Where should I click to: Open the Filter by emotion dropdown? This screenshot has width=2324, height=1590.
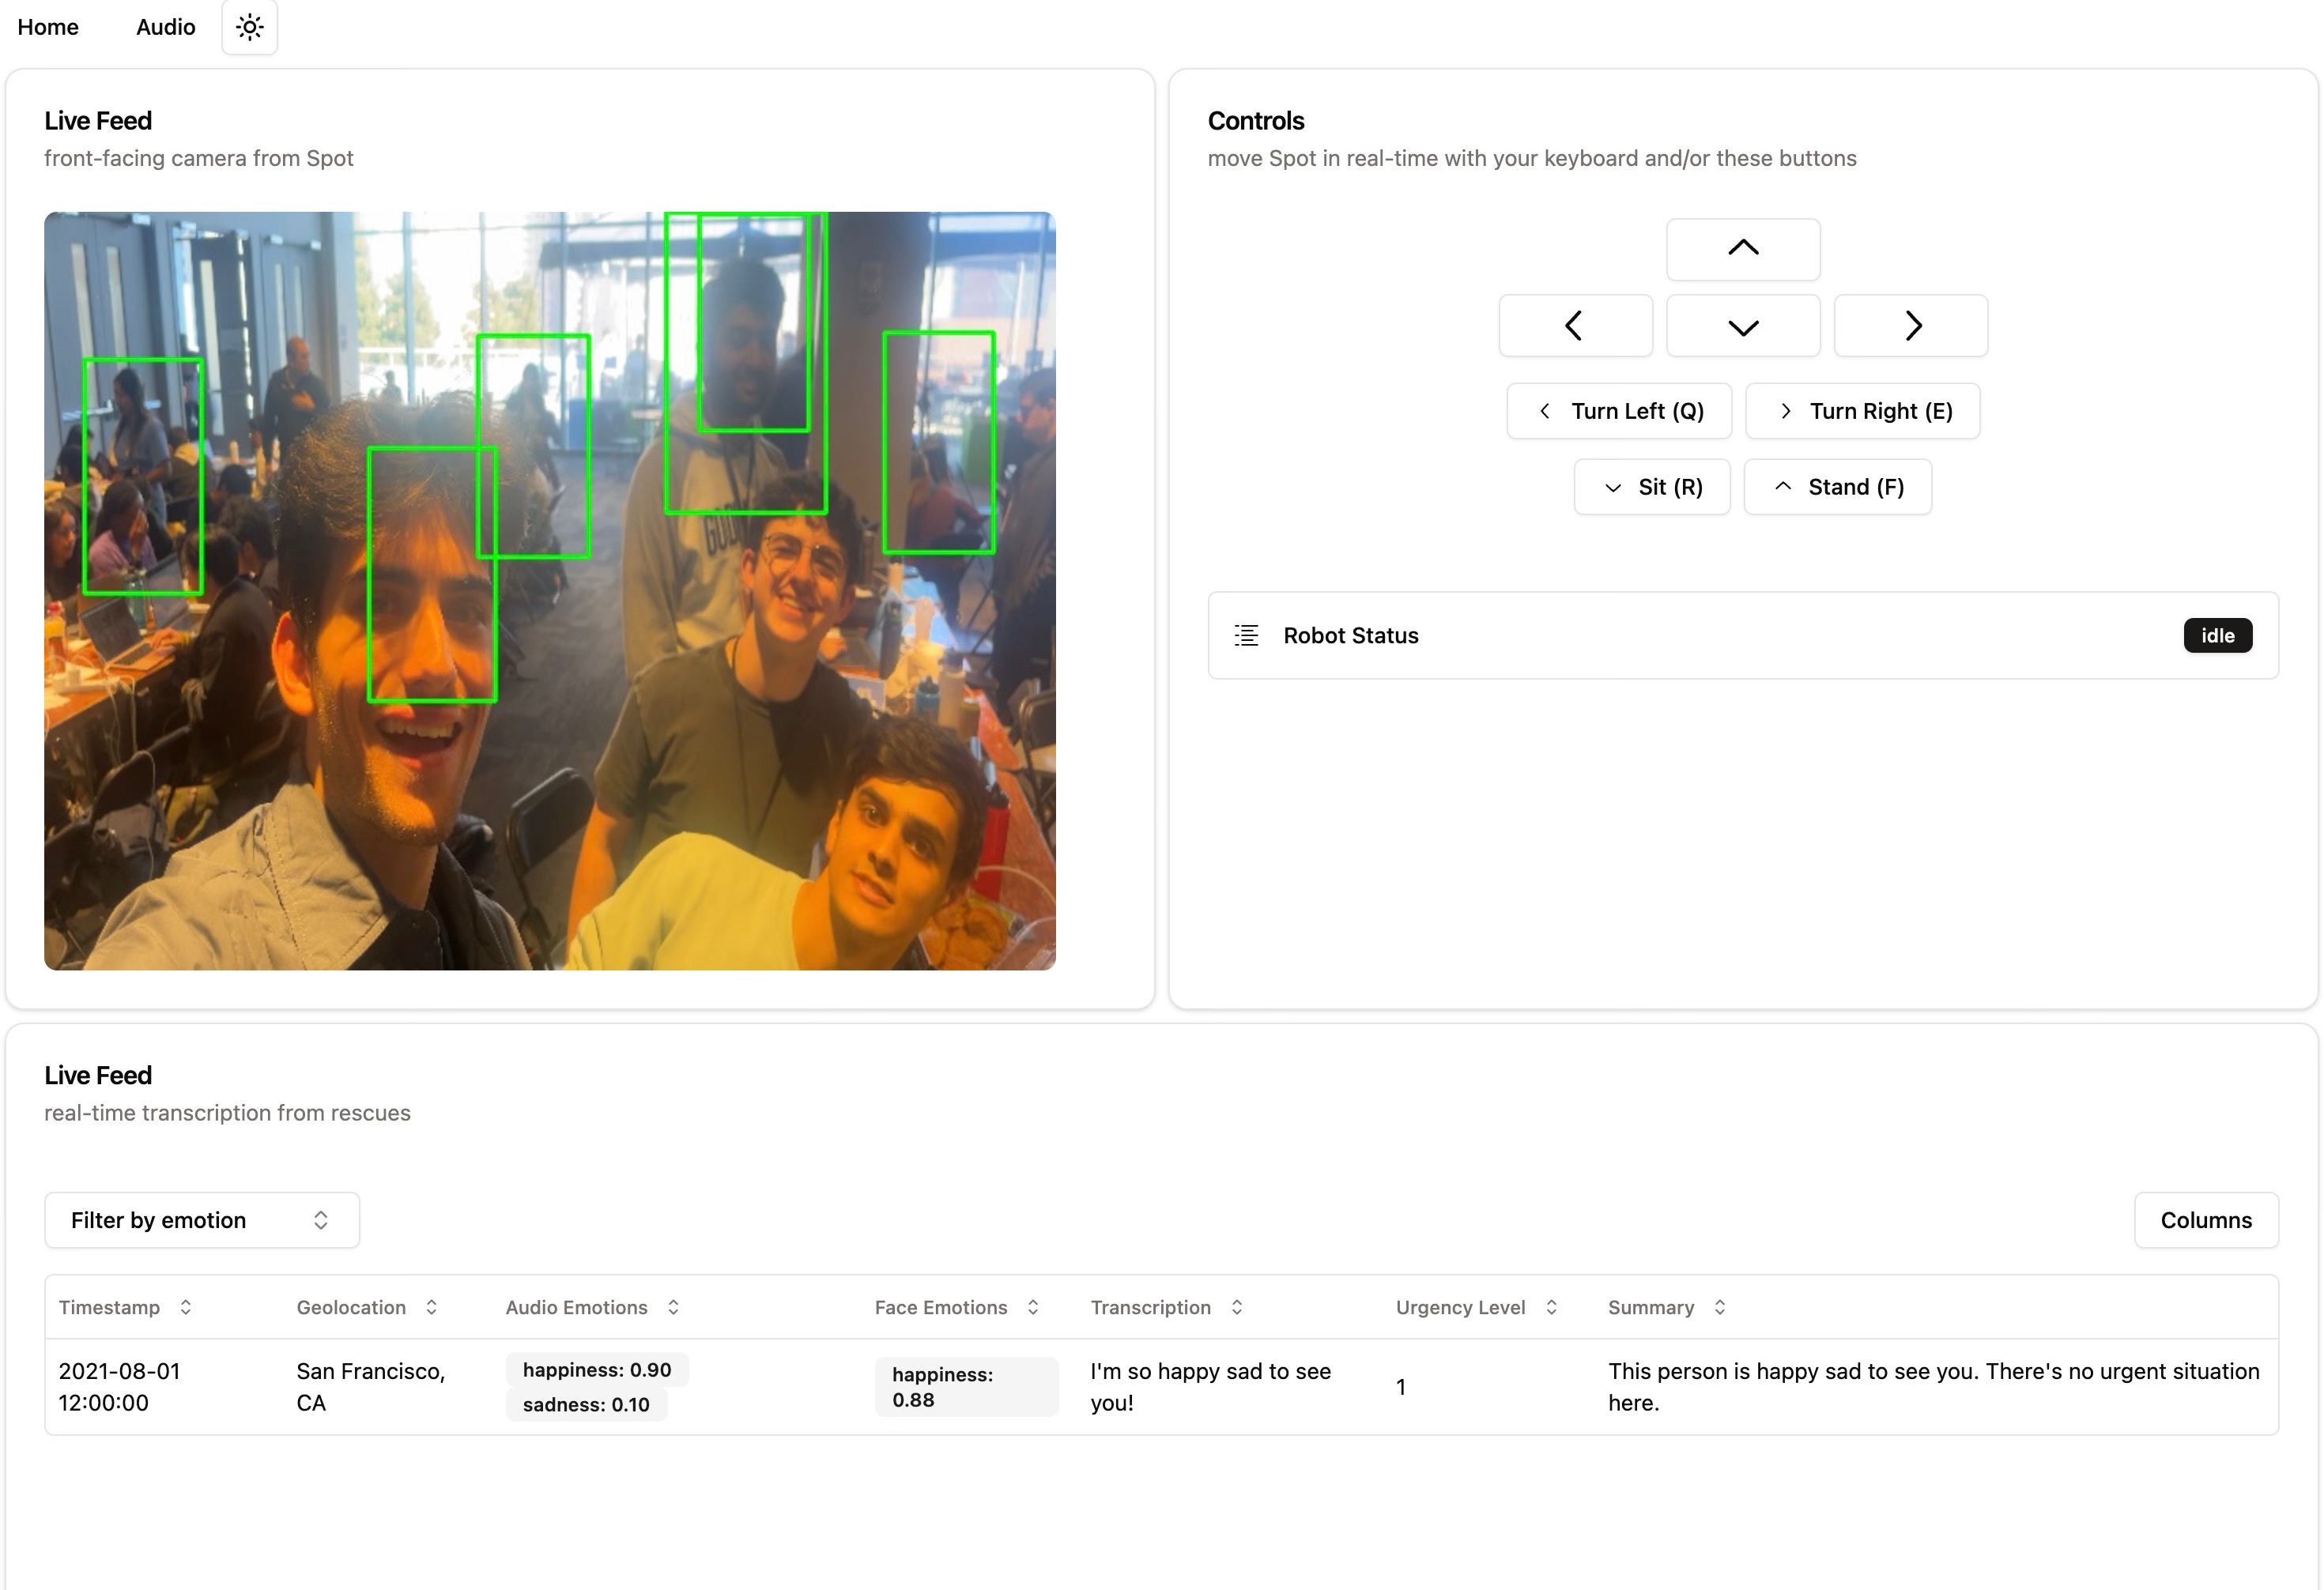pos(201,1220)
